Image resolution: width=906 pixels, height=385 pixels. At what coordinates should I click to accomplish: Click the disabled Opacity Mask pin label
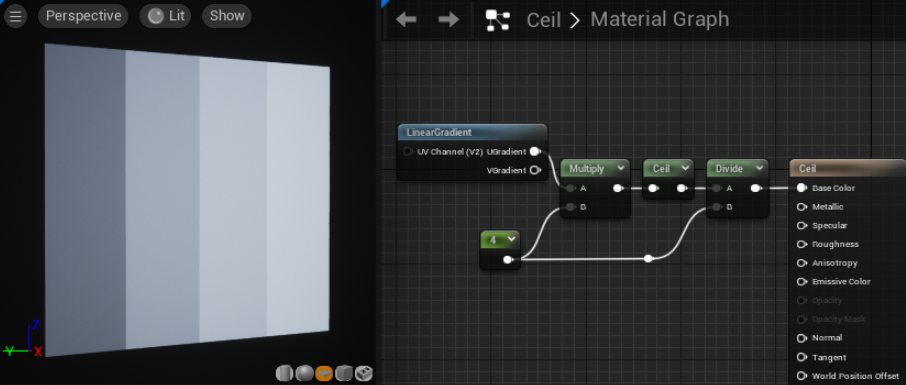pos(838,319)
